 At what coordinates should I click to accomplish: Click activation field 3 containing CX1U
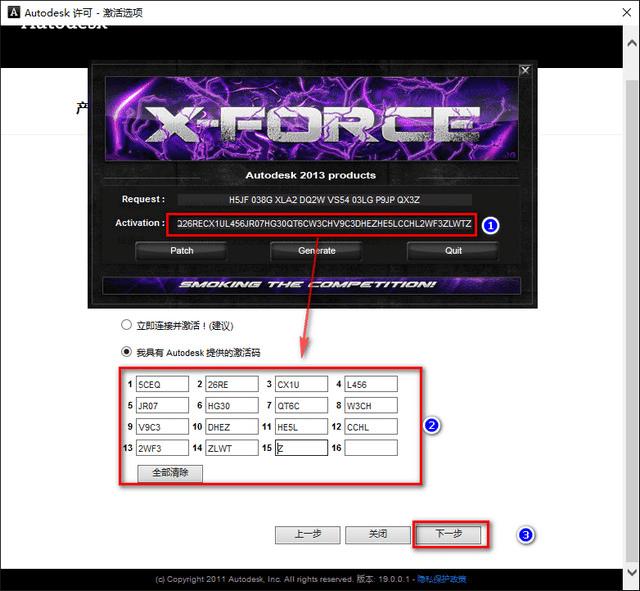tap(301, 384)
